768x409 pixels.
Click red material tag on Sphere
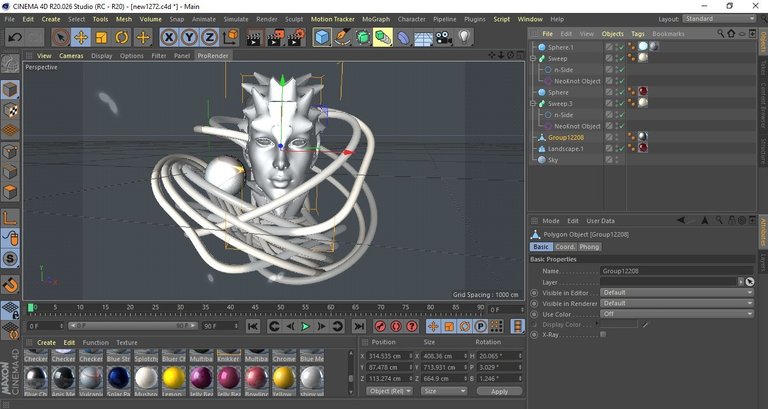click(643, 92)
